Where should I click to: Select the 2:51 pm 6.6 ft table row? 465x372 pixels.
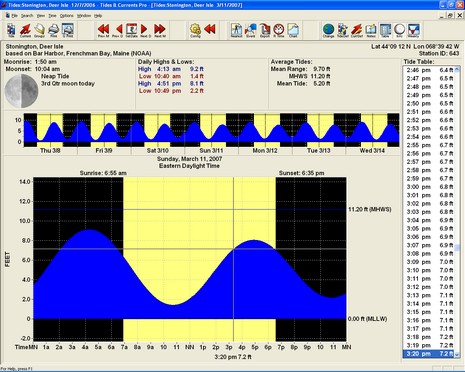pyautogui.click(x=429, y=112)
